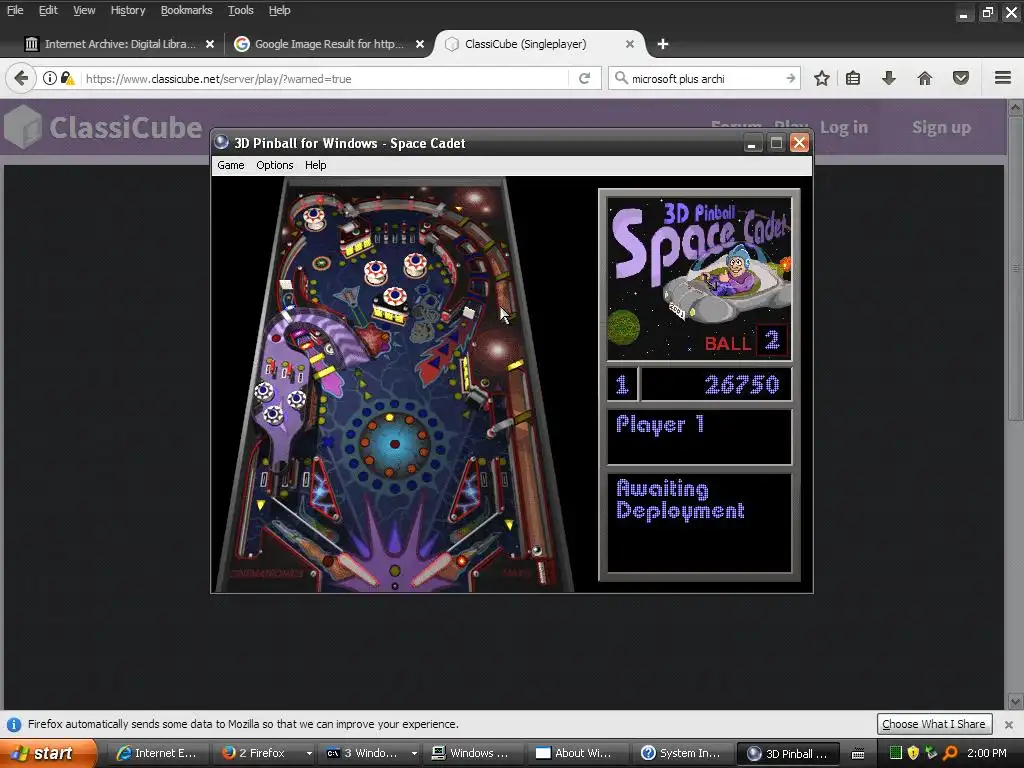Viewport: 1024px width, 768px height.
Task: Open the 3 Windows command prompt taskbar group
Action: click(x=370, y=753)
